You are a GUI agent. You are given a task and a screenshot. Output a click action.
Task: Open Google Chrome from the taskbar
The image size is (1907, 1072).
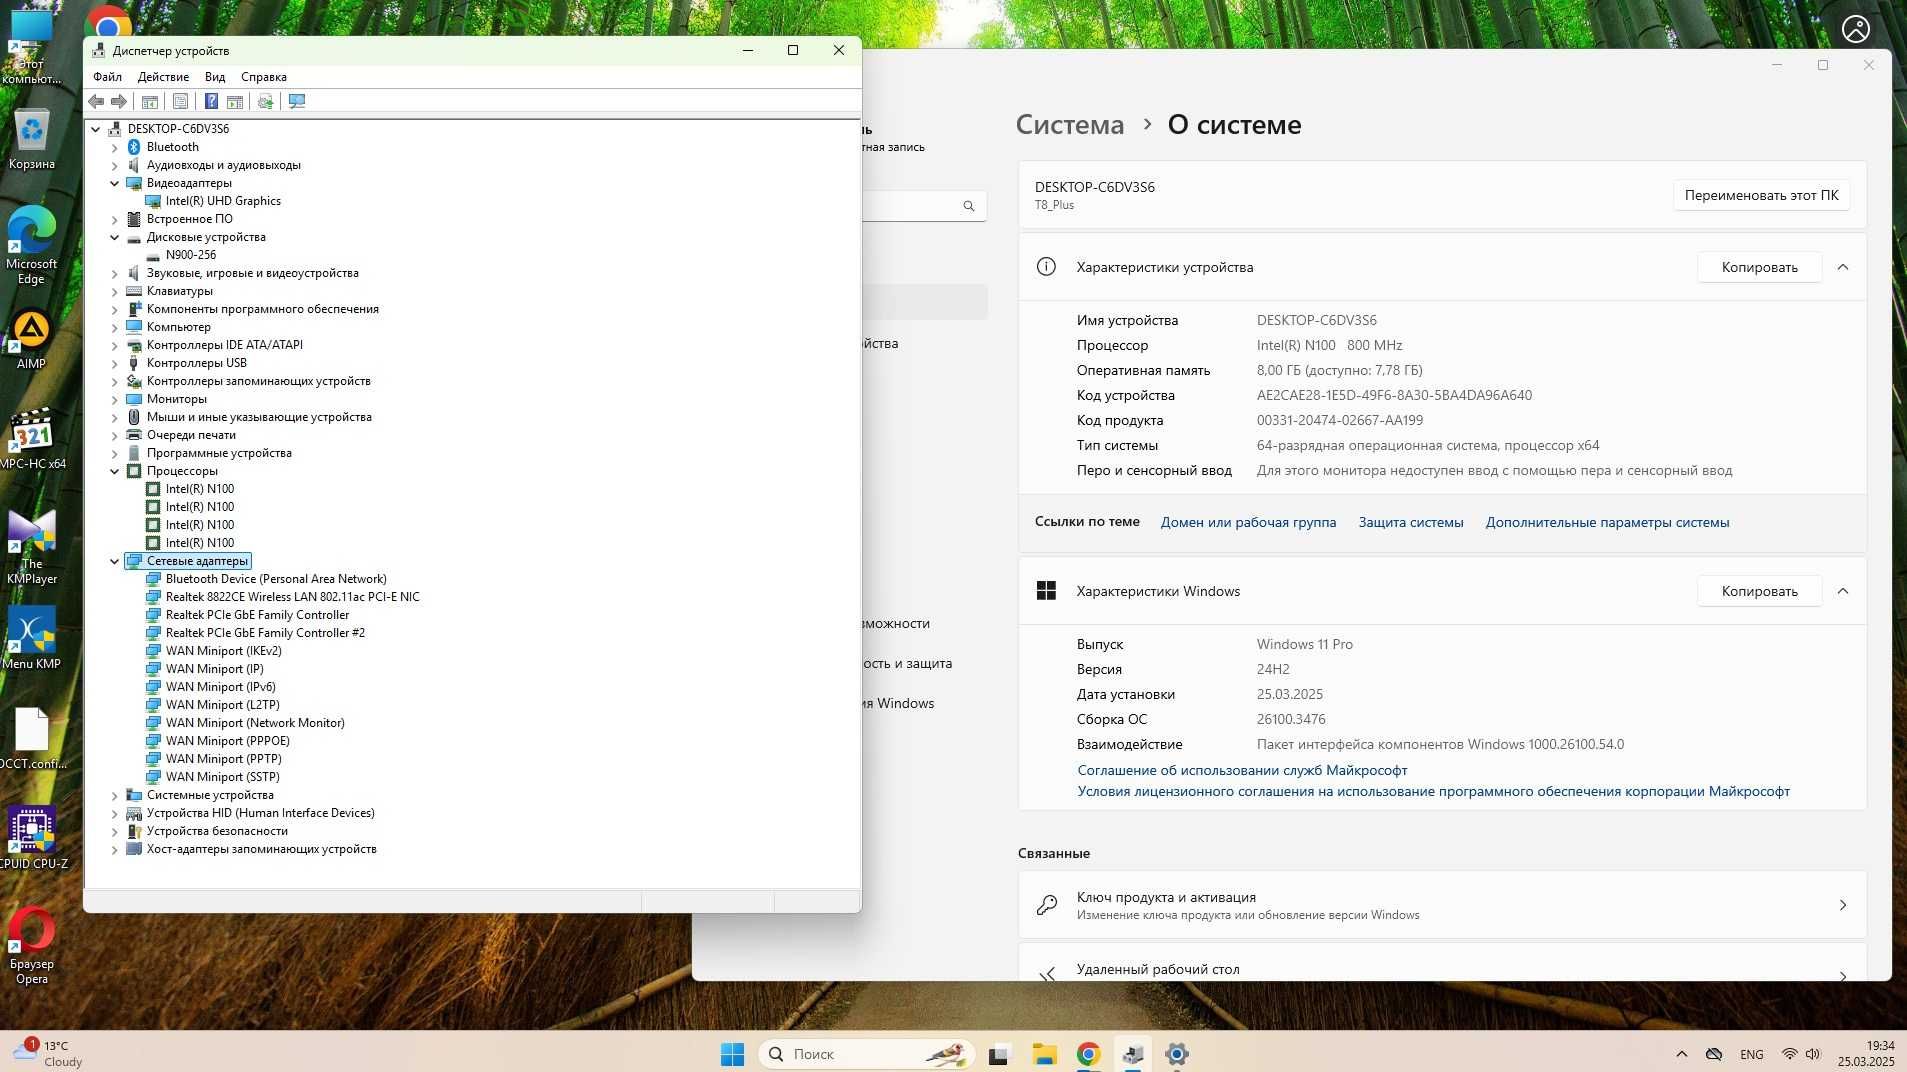point(1088,1054)
